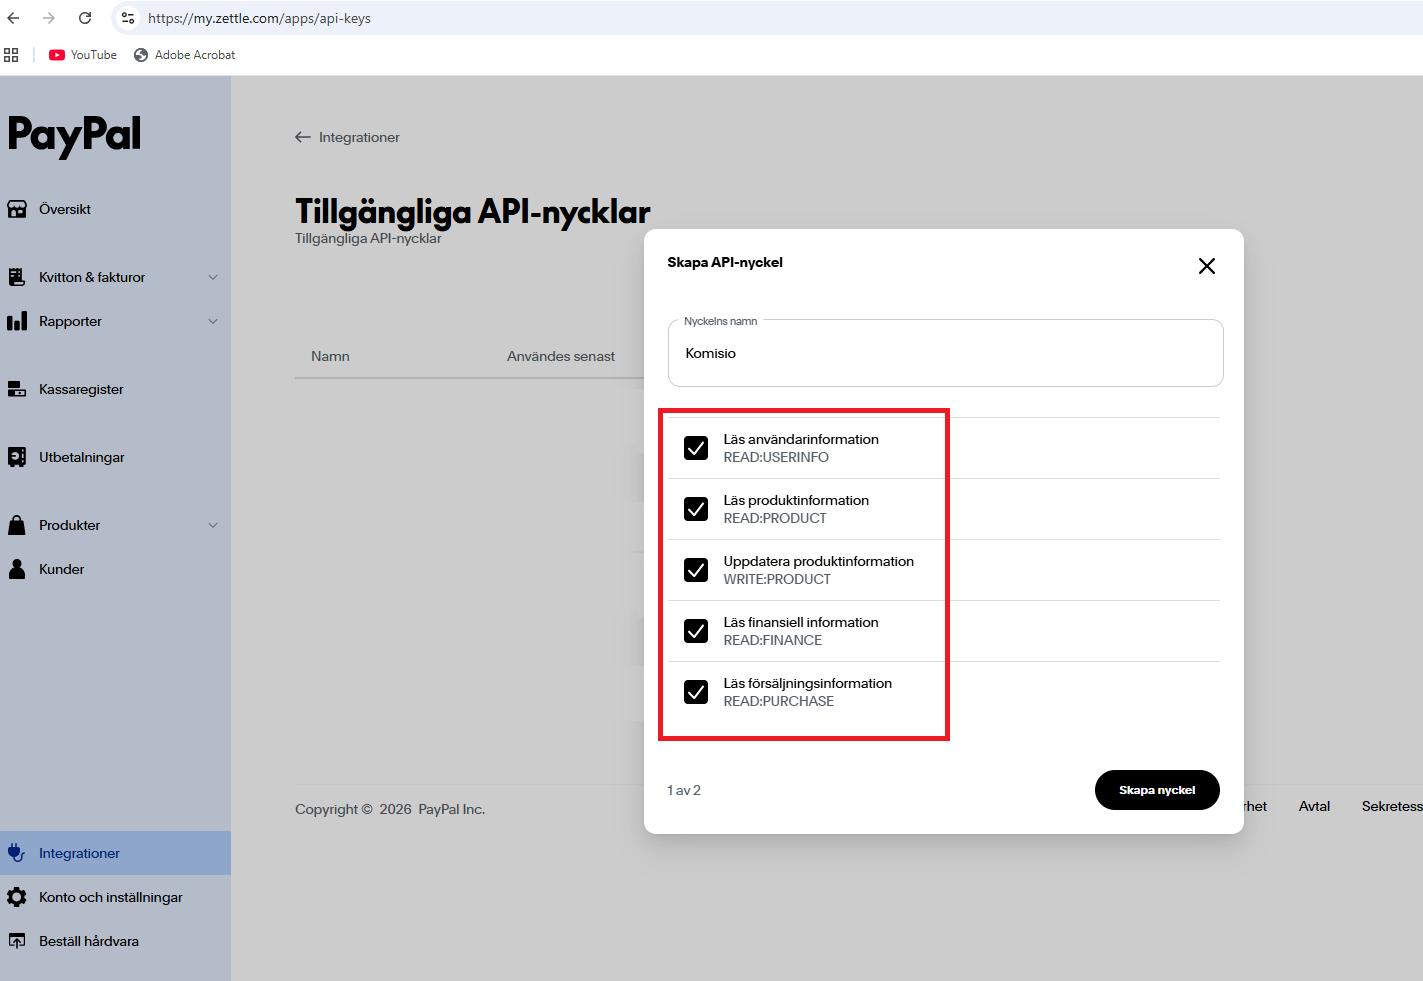Open Konto och inställningar gear icon
This screenshot has width=1423, height=981.
pos(16,896)
